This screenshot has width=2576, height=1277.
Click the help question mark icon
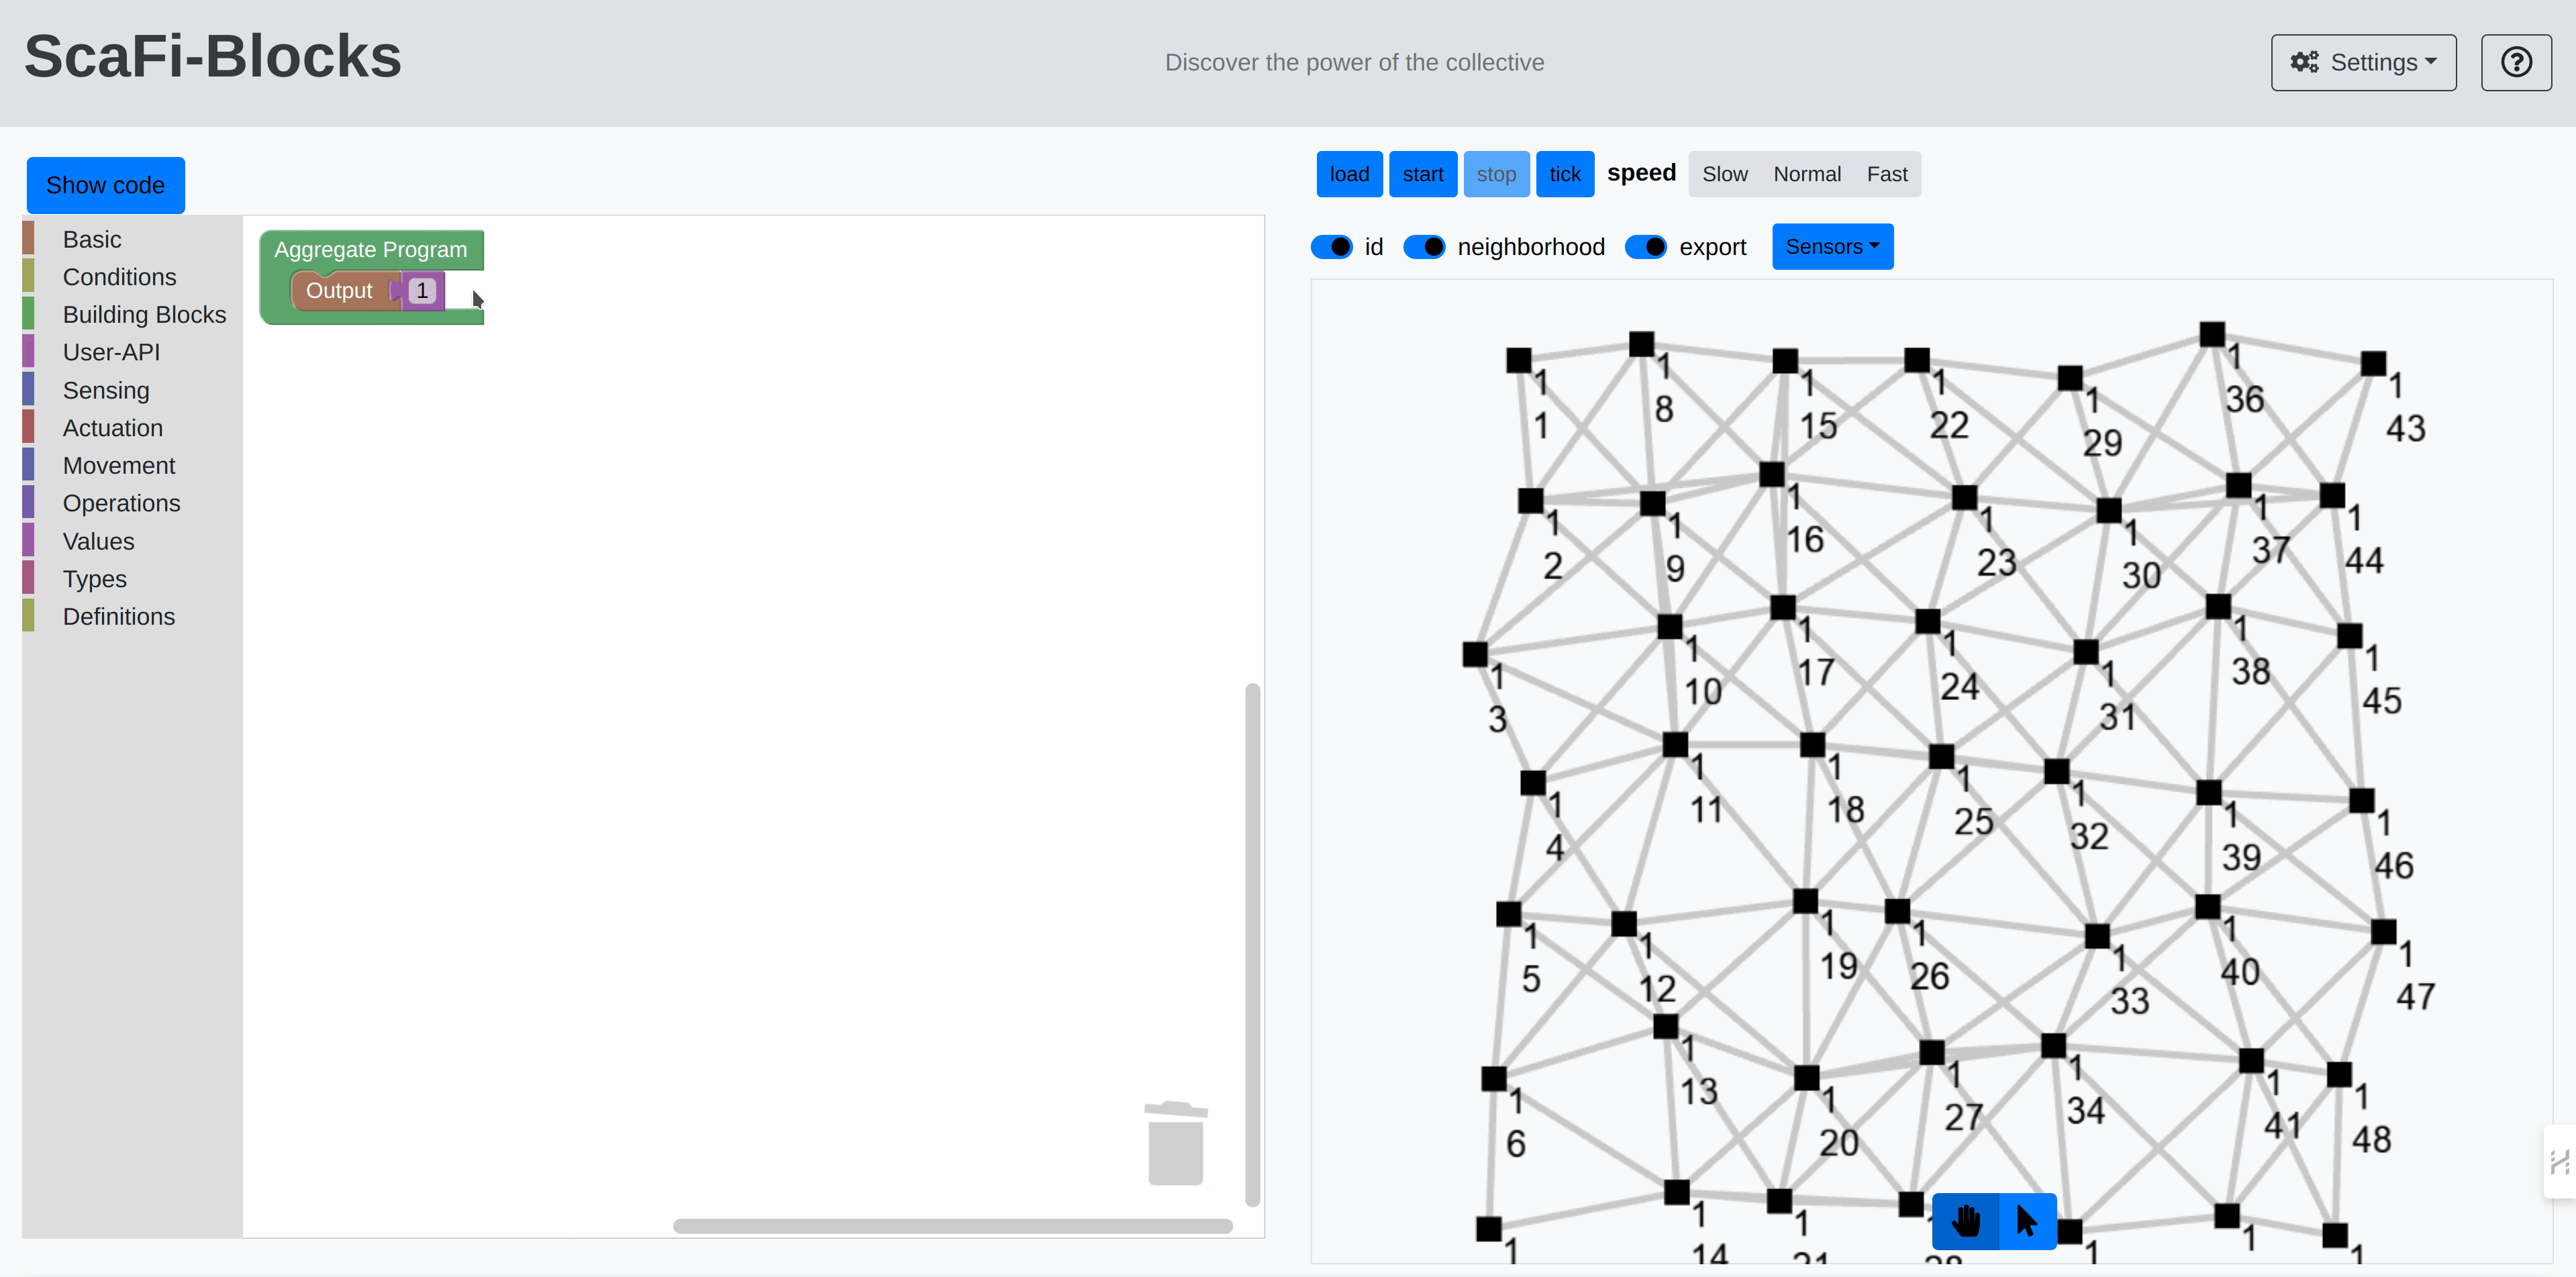point(2517,61)
